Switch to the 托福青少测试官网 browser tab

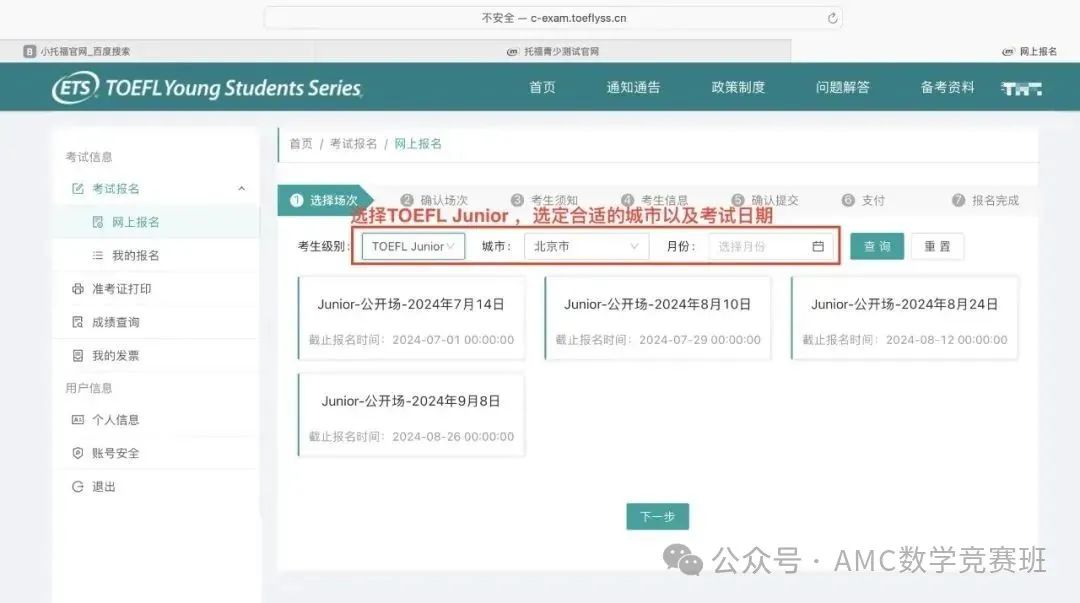pos(553,52)
